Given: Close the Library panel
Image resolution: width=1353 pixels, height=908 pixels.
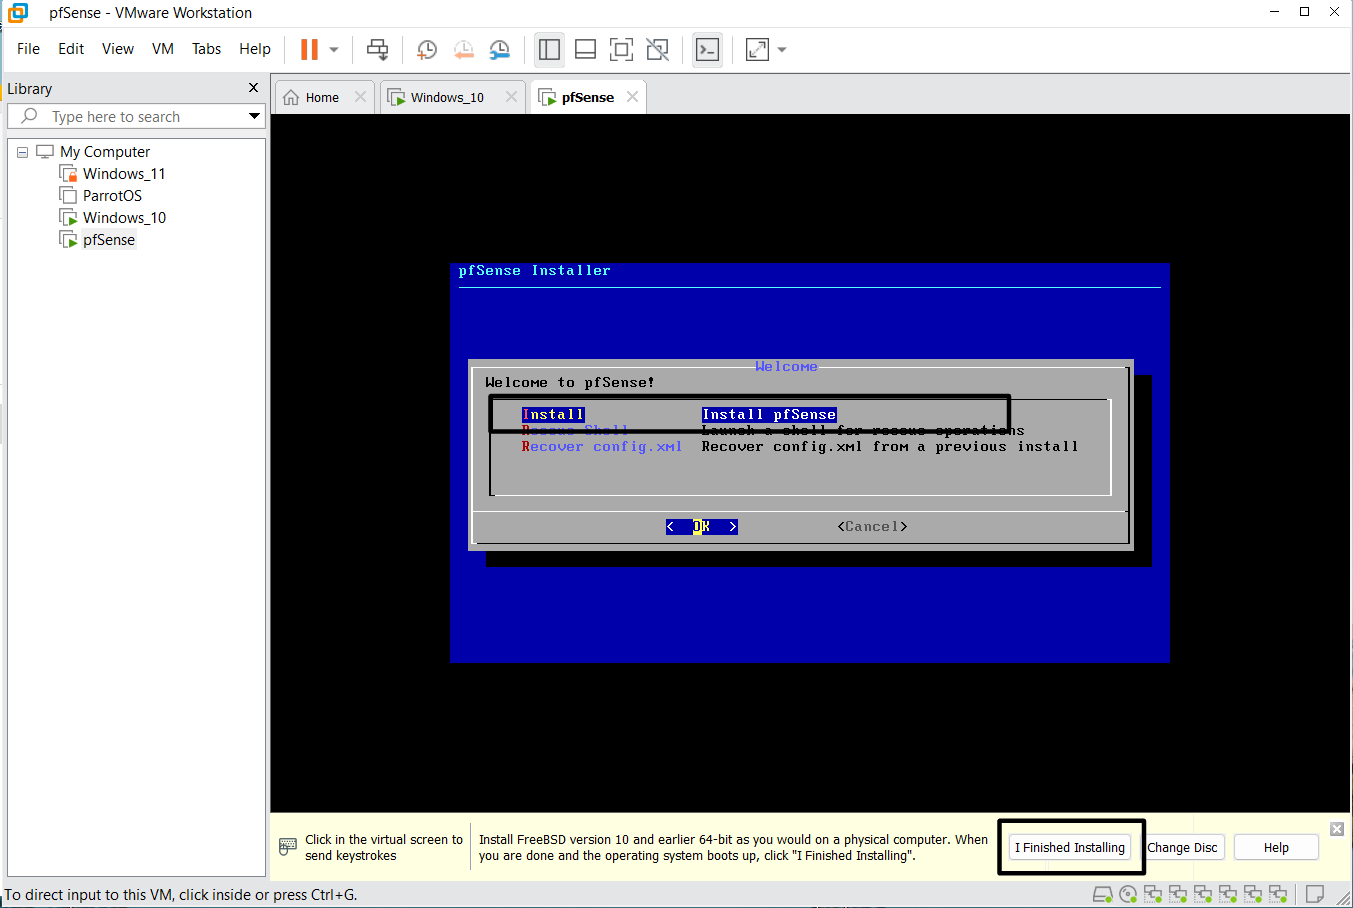Looking at the screenshot, I should [253, 88].
